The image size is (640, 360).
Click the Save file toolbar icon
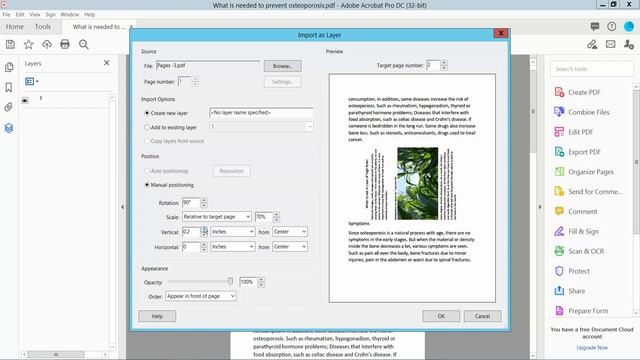[11, 44]
